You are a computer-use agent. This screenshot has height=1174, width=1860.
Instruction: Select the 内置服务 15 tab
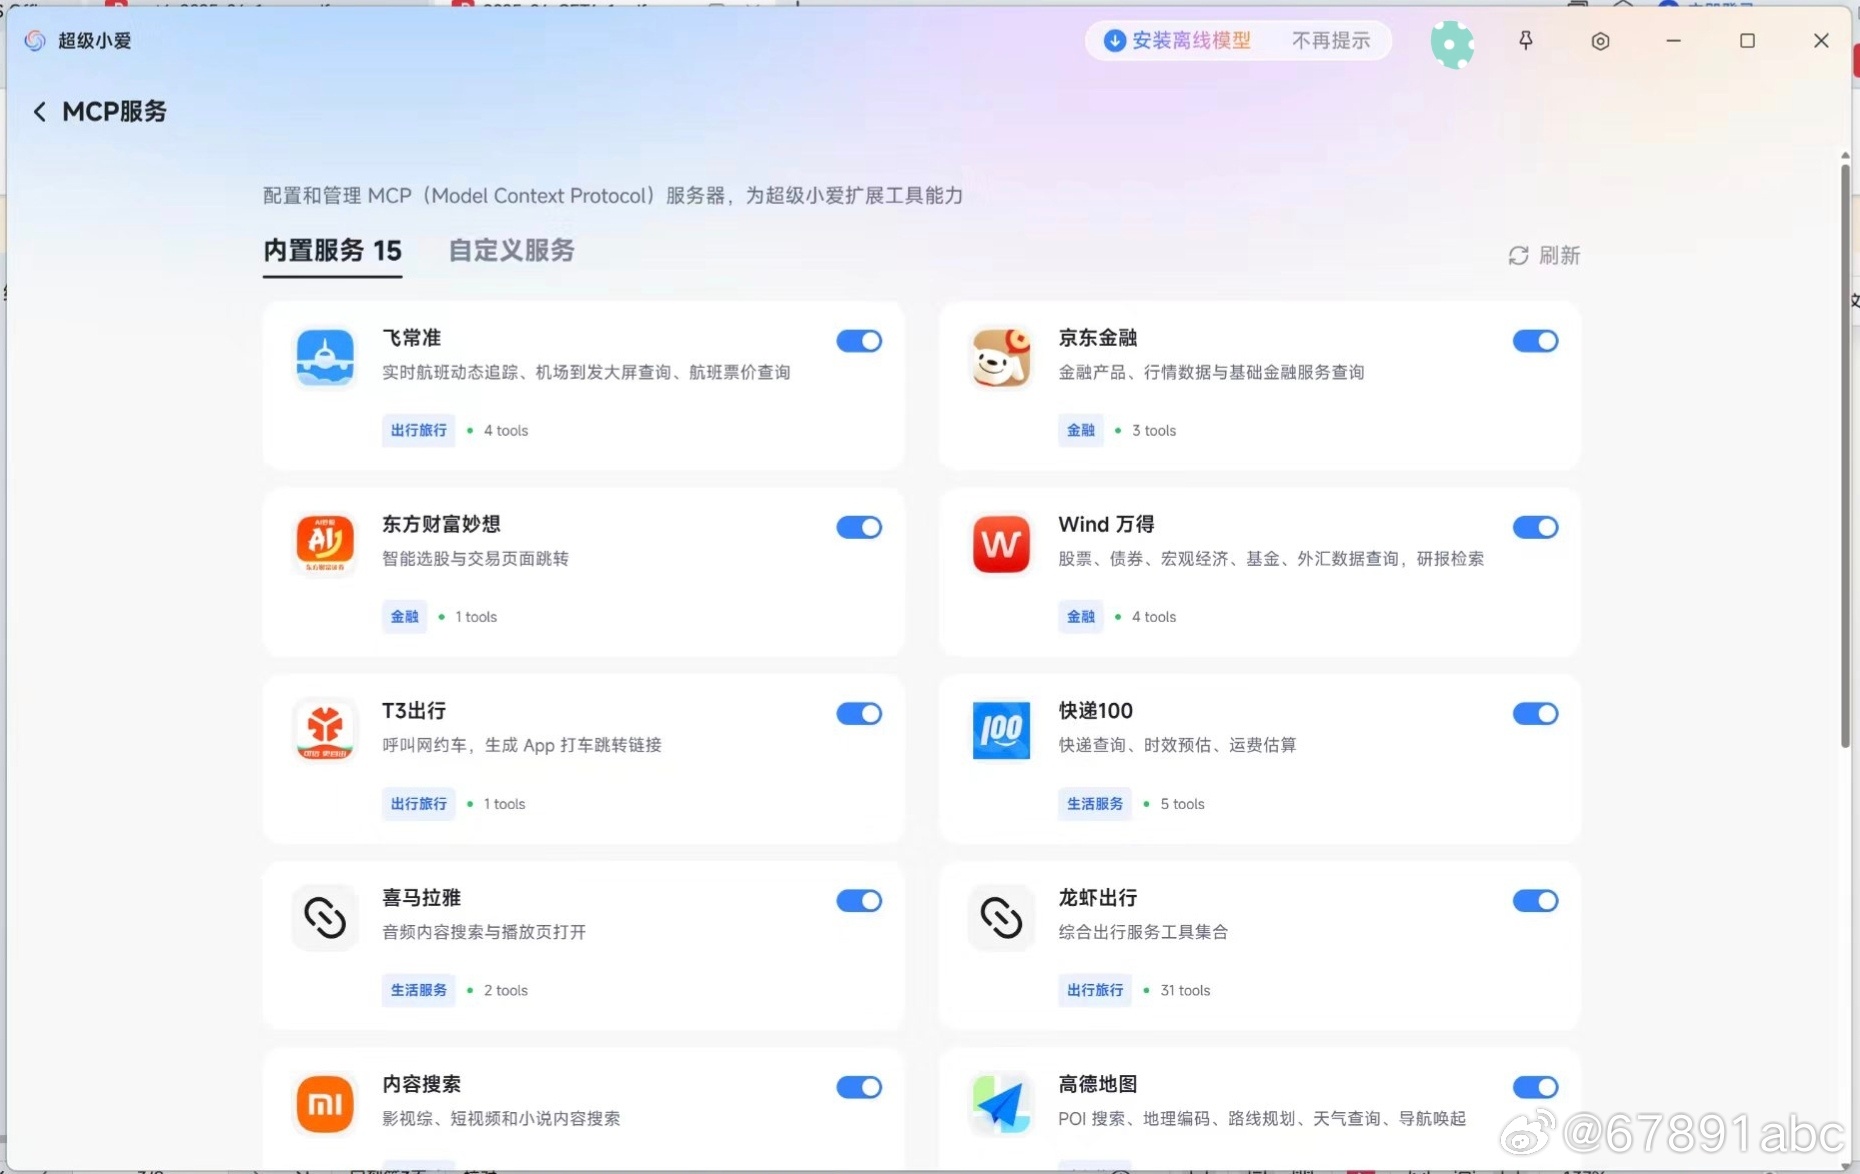pos(332,251)
